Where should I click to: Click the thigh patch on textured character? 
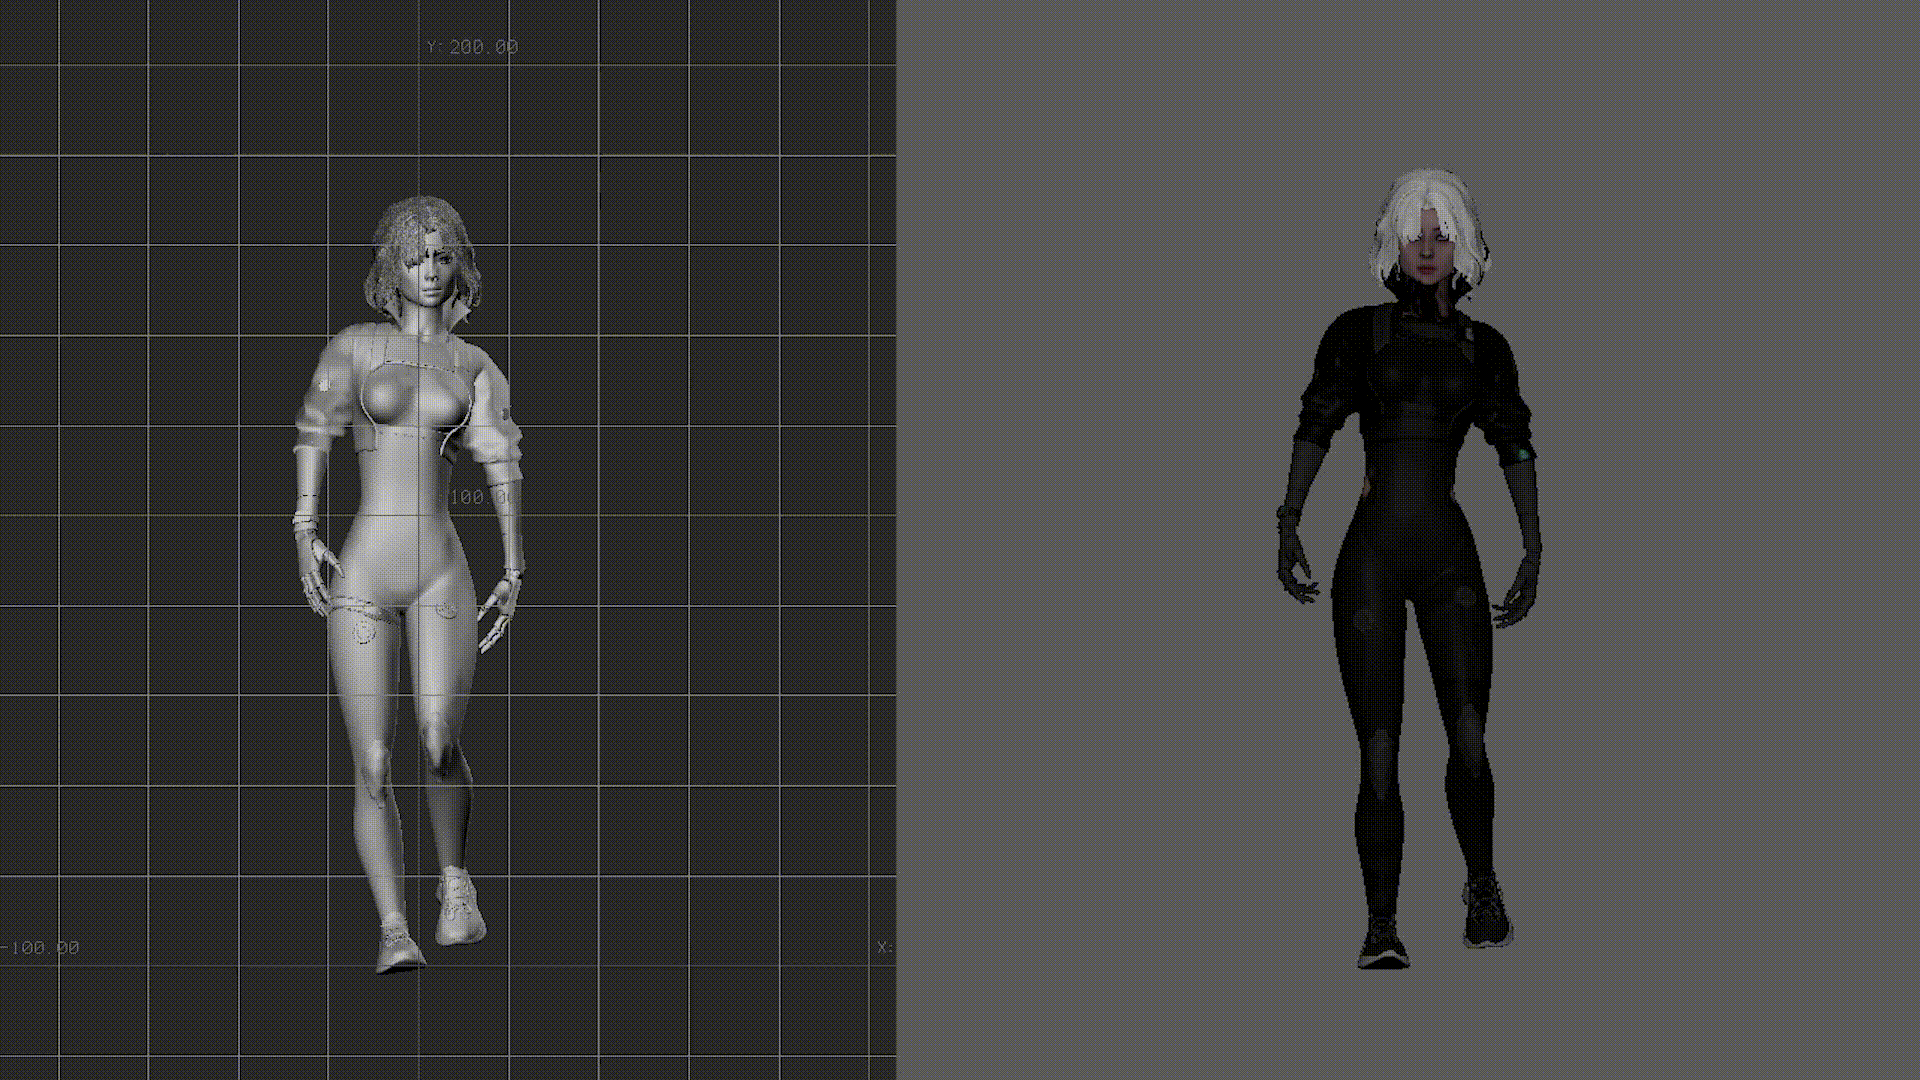click(x=1363, y=619)
